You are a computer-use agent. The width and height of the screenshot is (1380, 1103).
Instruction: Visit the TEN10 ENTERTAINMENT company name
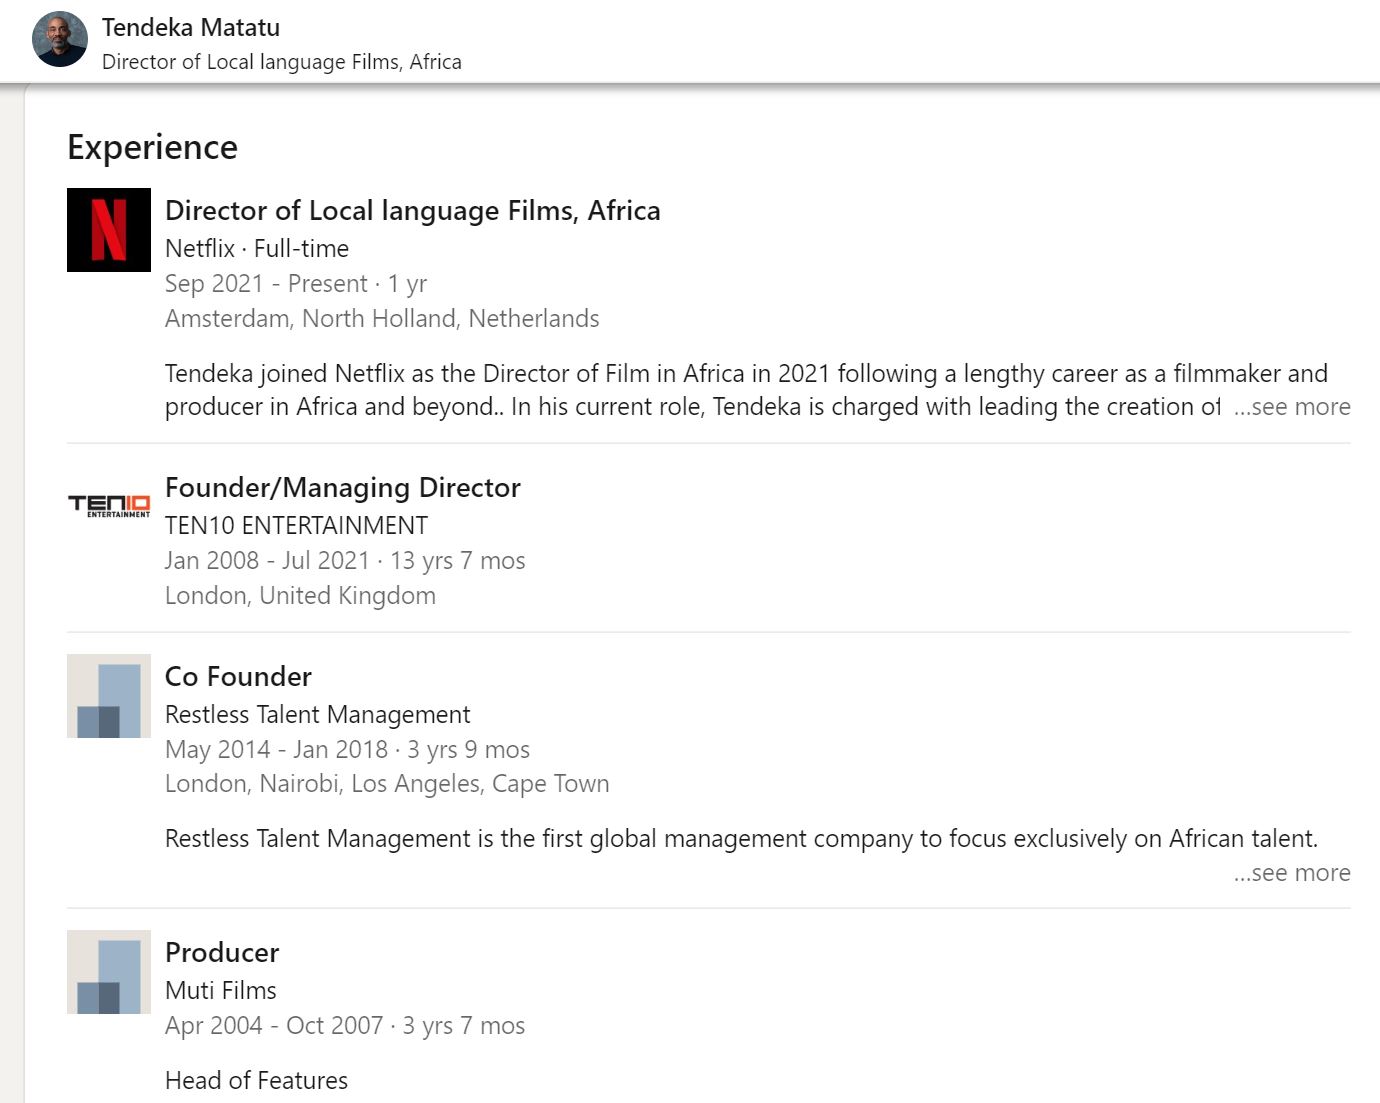pyautogui.click(x=296, y=526)
